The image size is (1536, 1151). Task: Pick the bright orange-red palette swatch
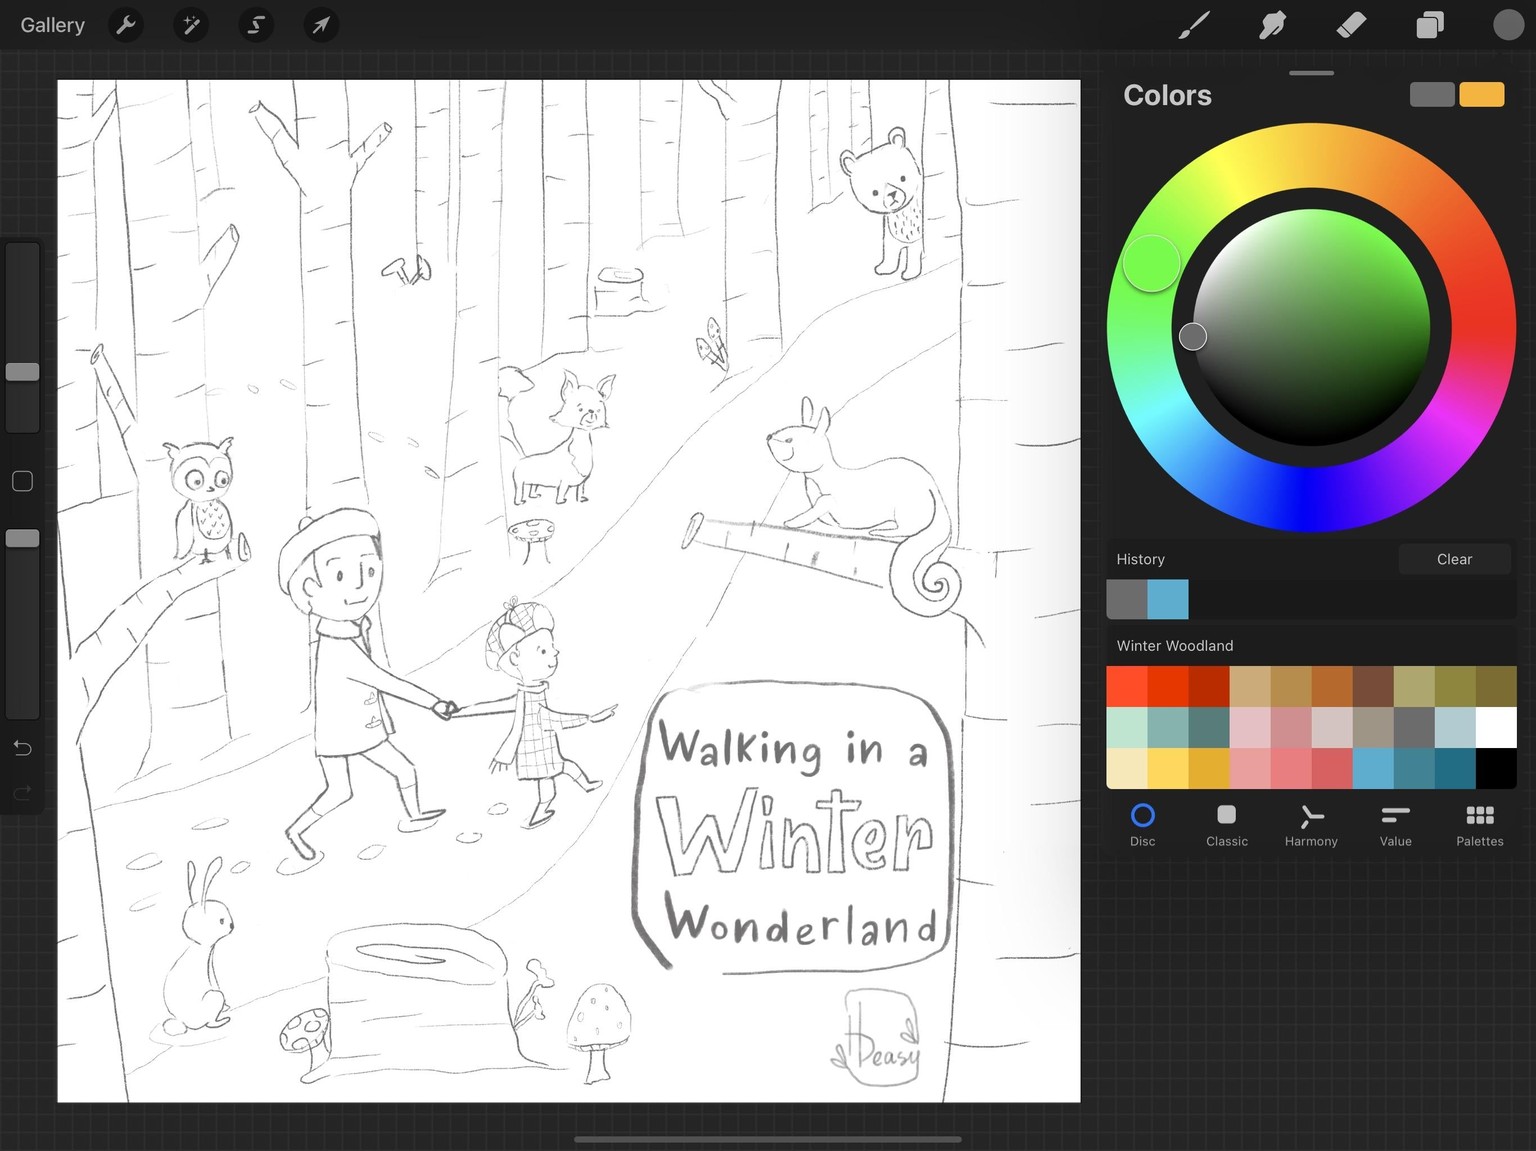click(1127, 687)
